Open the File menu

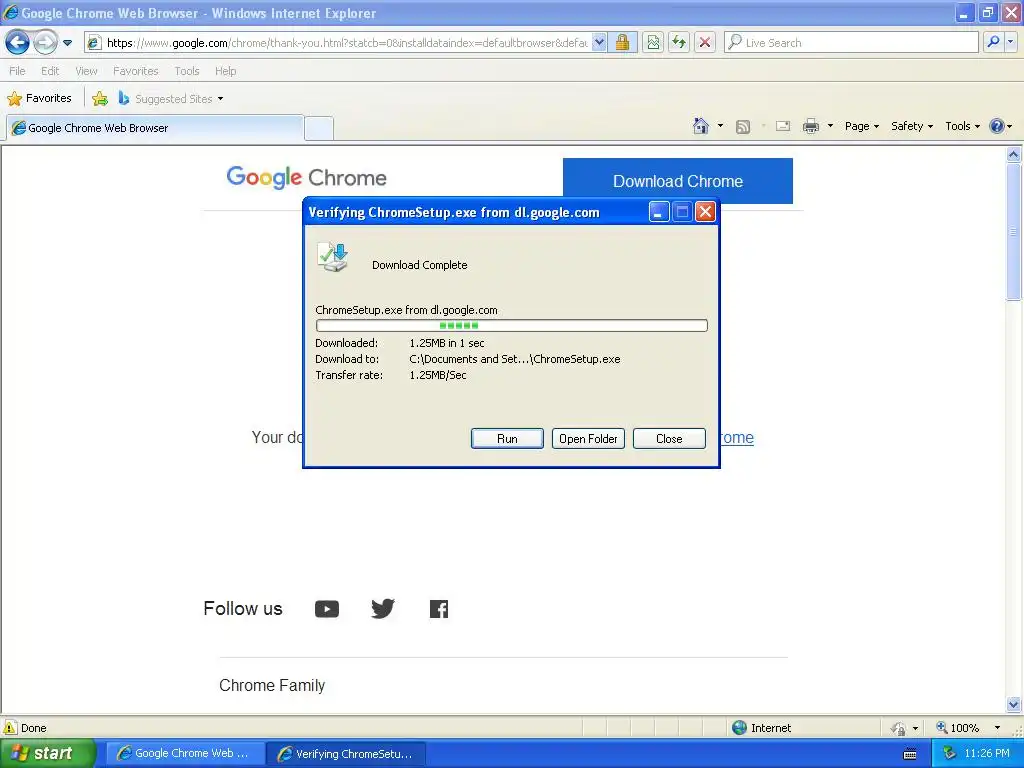coord(18,71)
